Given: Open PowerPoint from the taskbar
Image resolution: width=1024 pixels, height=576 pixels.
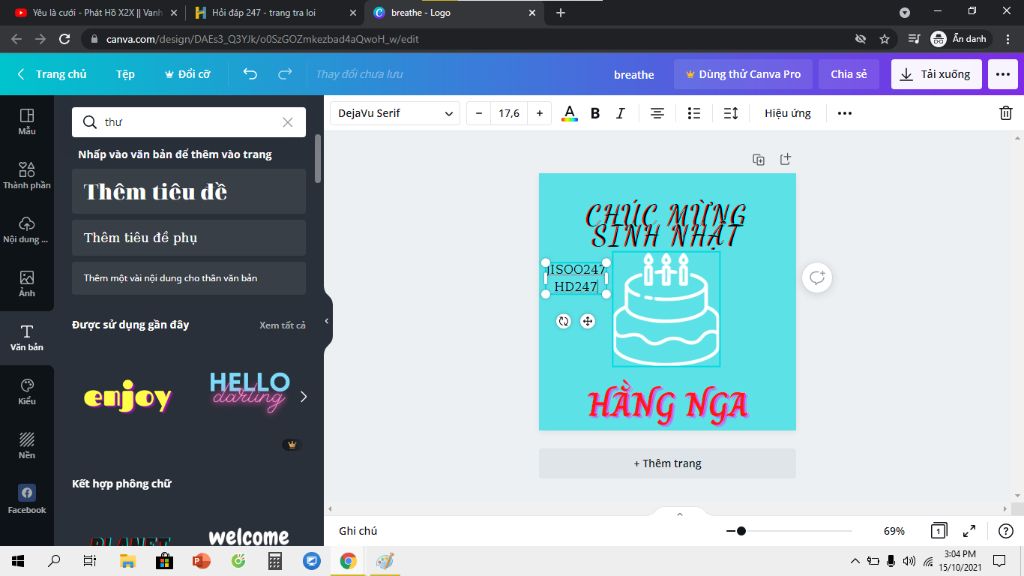Looking at the screenshot, I should pos(201,561).
